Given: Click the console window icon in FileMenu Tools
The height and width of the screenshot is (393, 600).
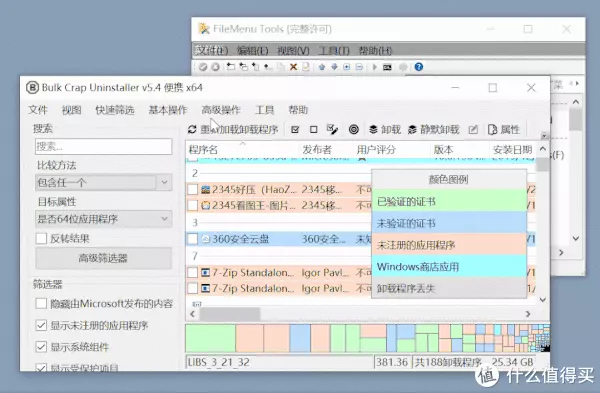Looking at the screenshot, I should point(387,67).
